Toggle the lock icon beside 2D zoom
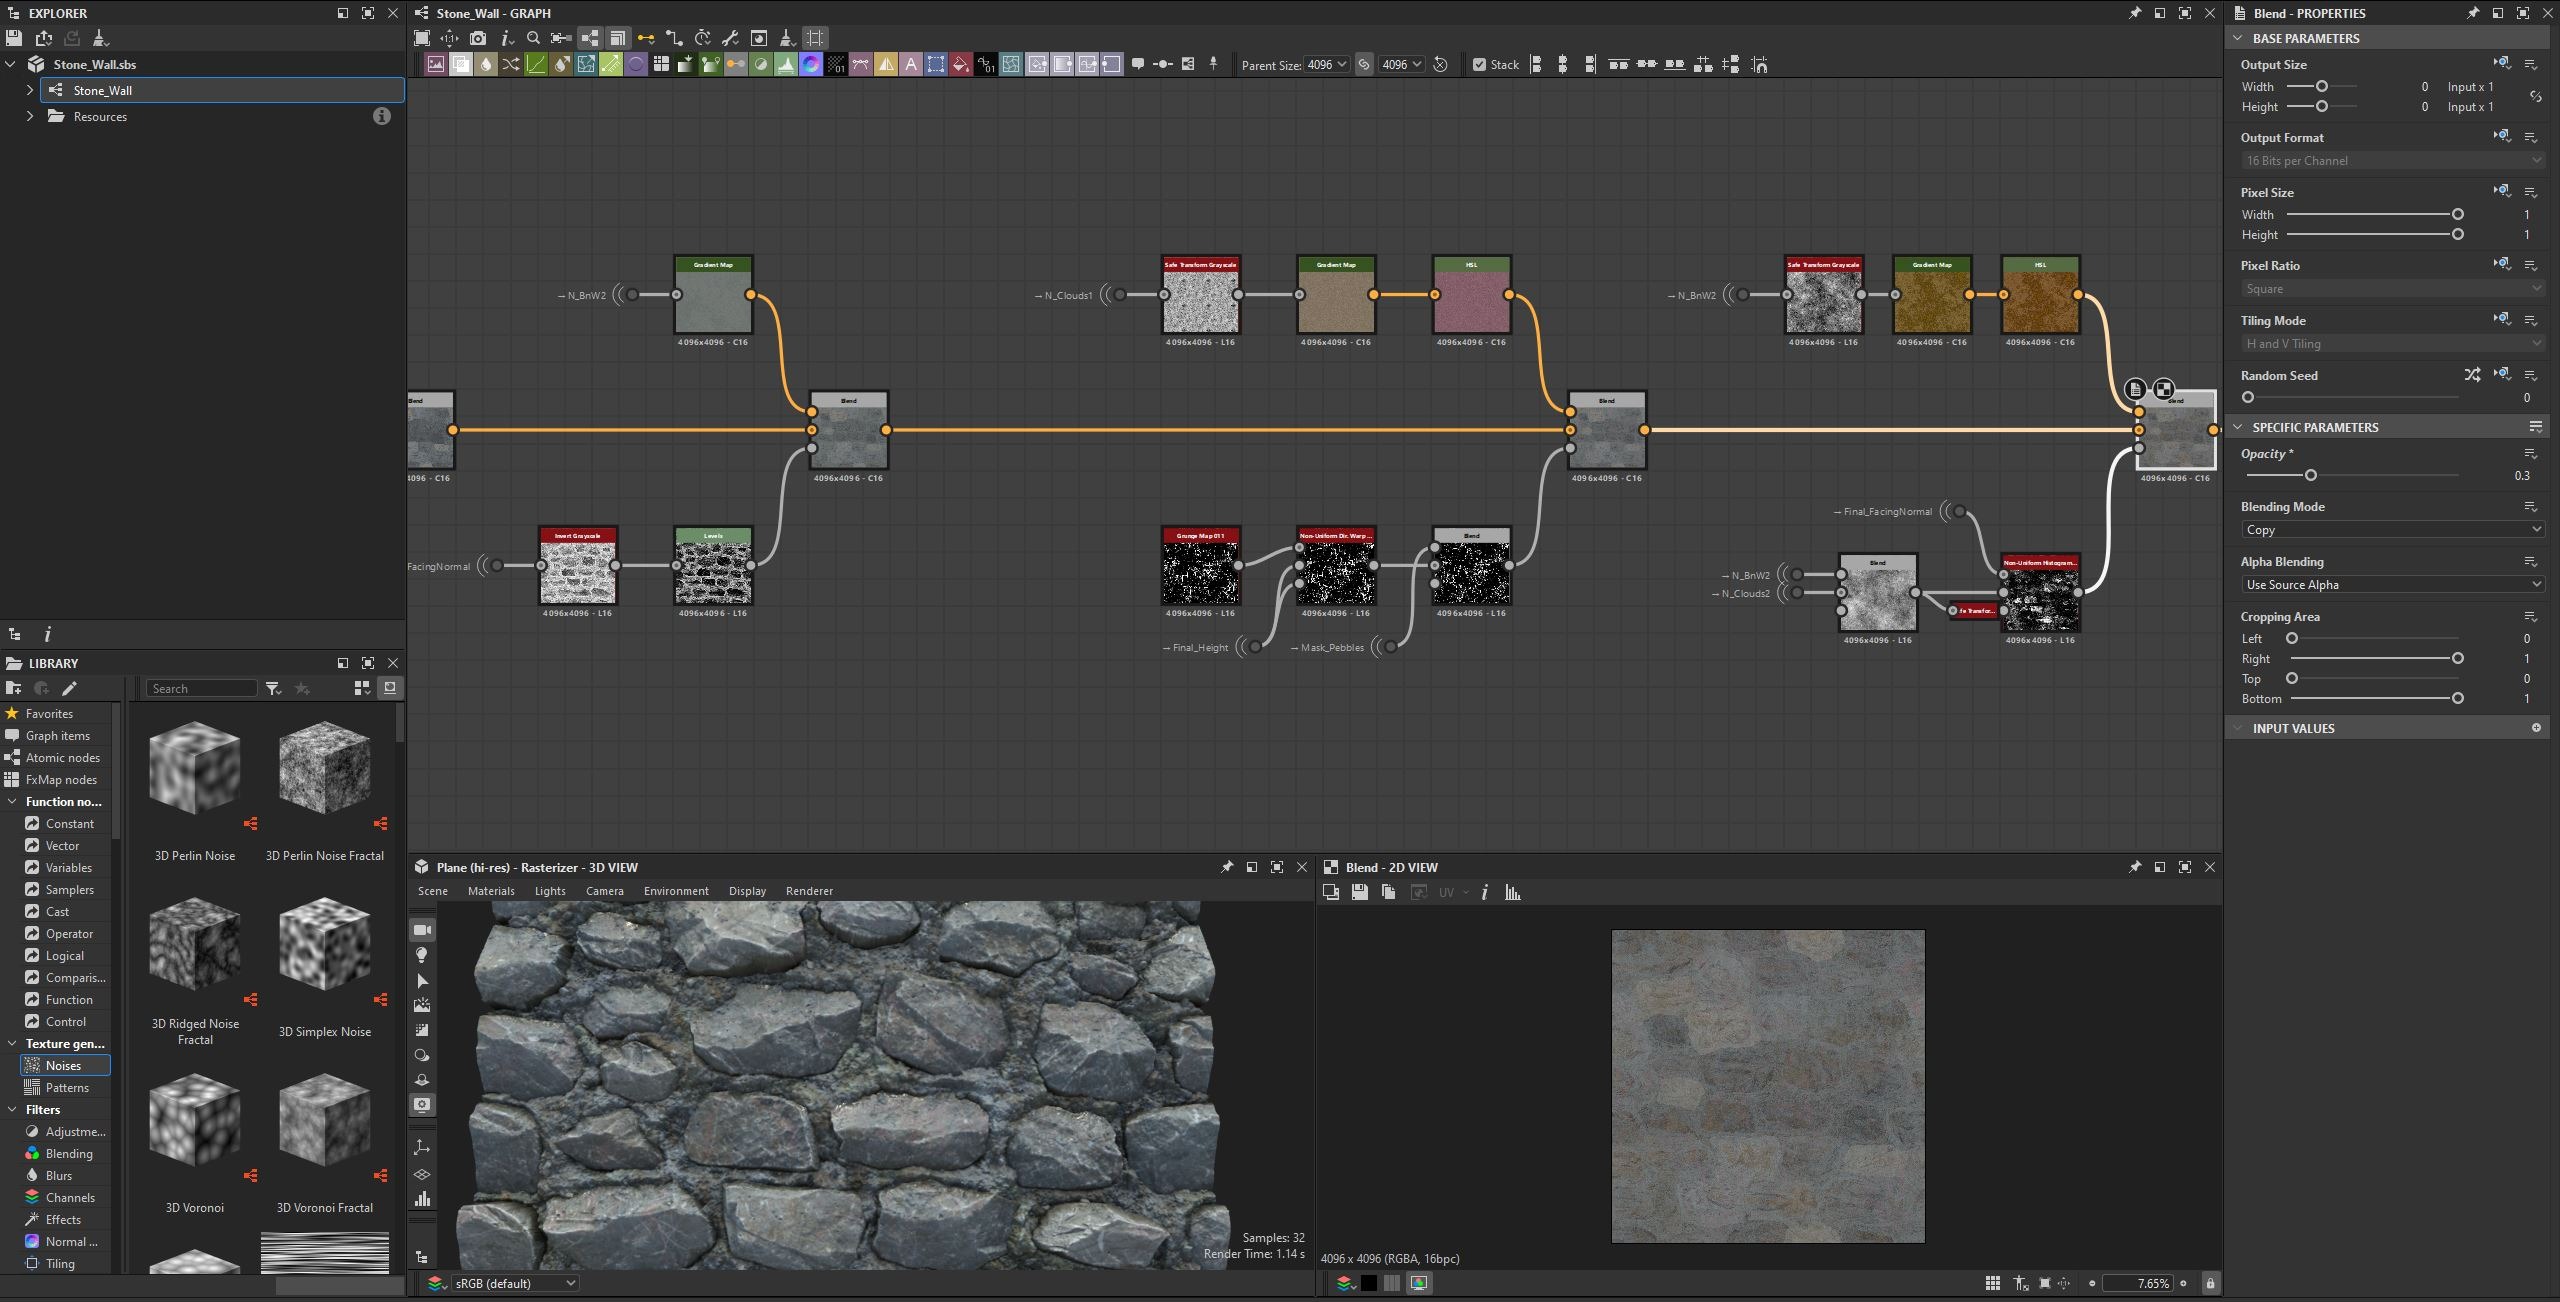Image resolution: width=2560 pixels, height=1302 pixels. pyautogui.click(x=2210, y=1283)
